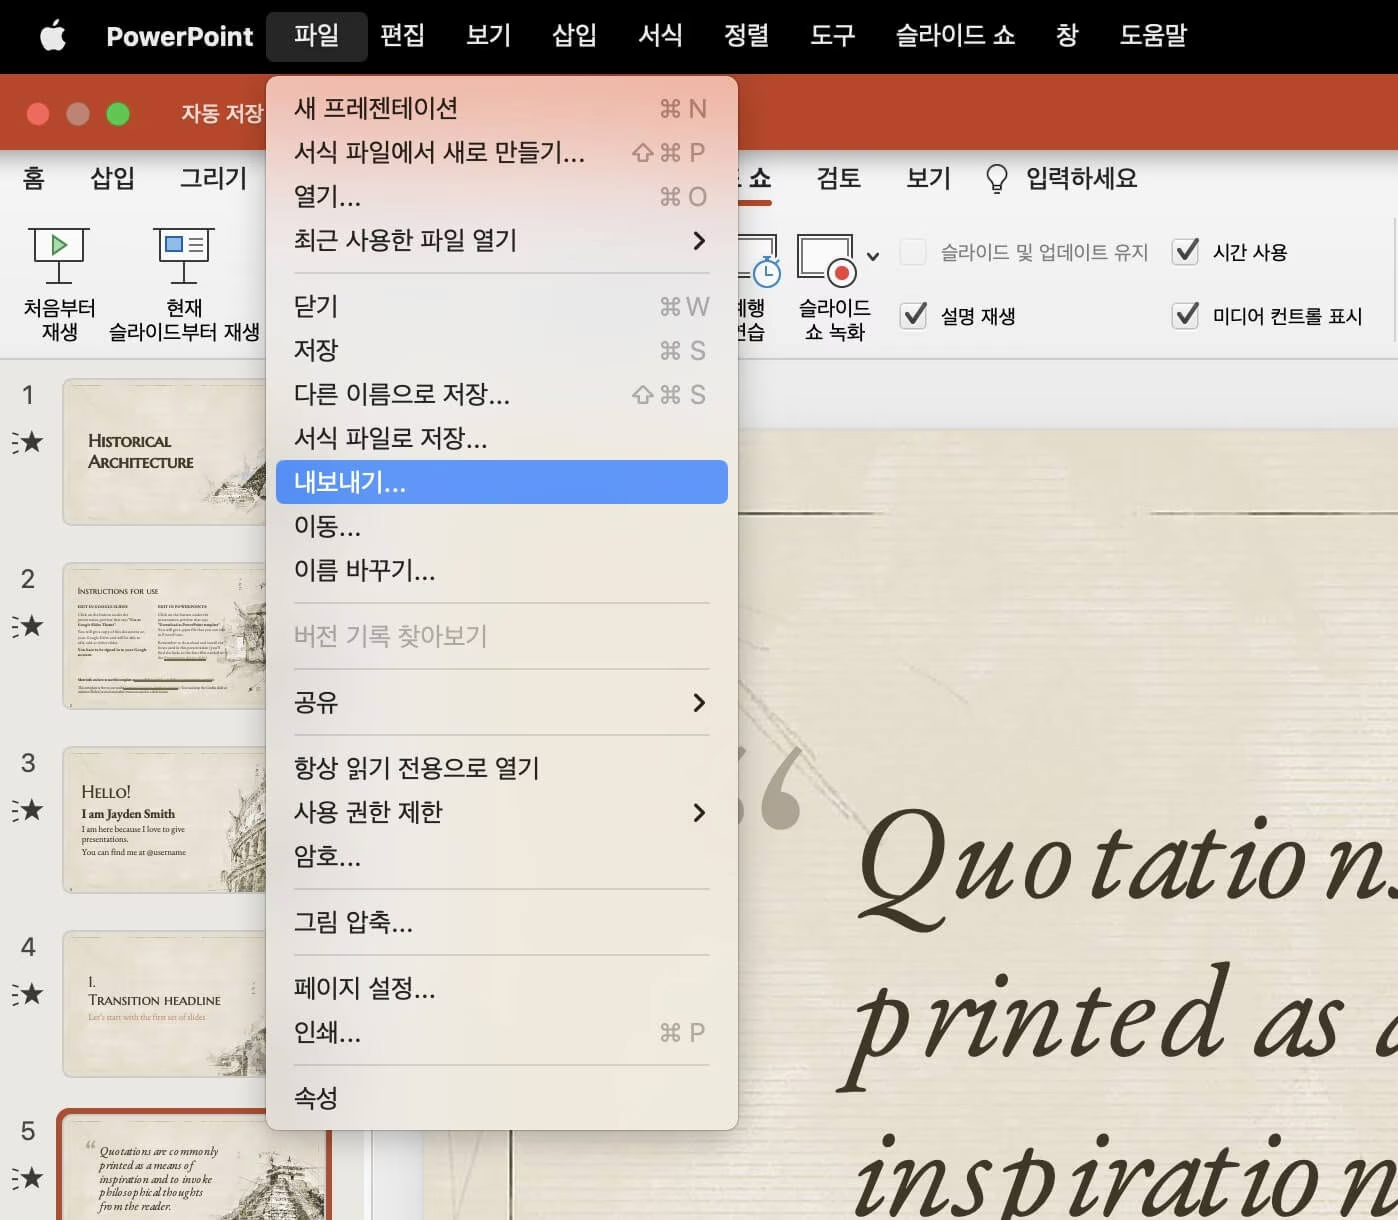The width and height of the screenshot is (1398, 1220).
Task: Switch to 검토 ribbon tab
Action: [x=838, y=178]
